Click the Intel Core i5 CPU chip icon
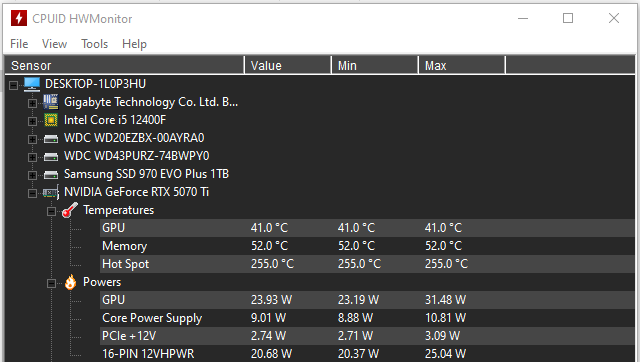 coord(51,120)
